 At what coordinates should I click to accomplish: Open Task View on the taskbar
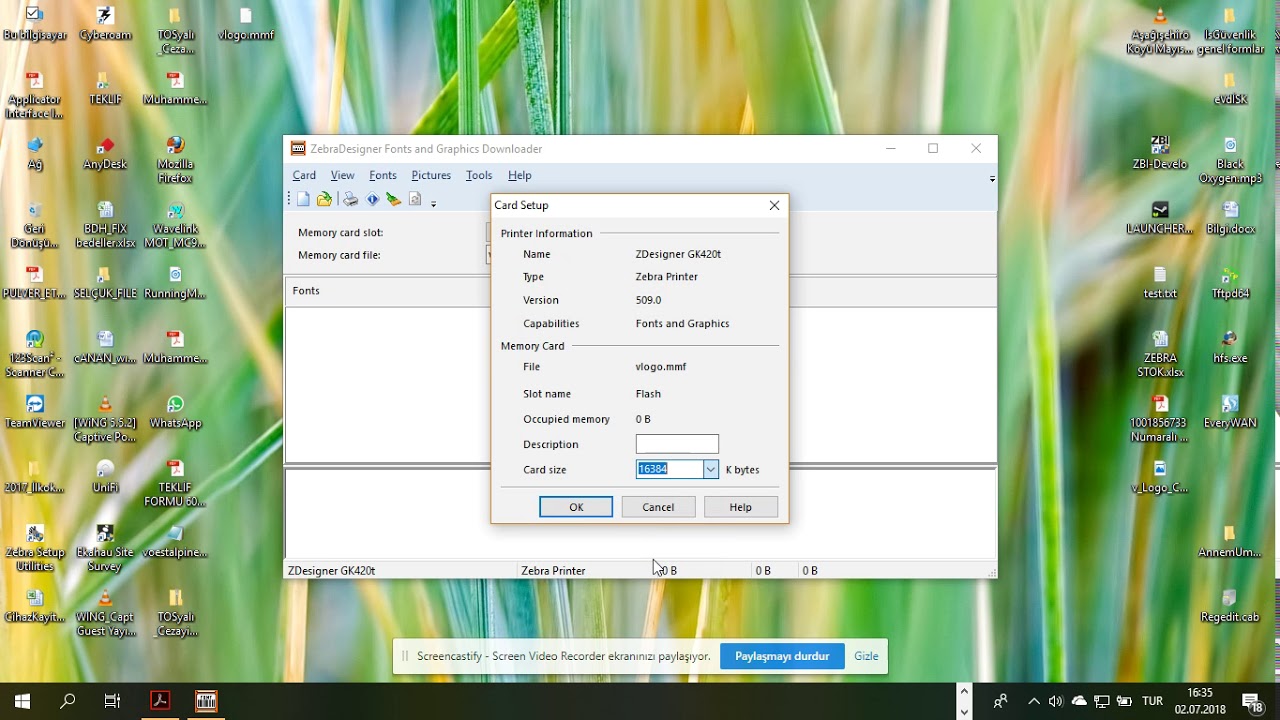pyautogui.click(x=112, y=701)
